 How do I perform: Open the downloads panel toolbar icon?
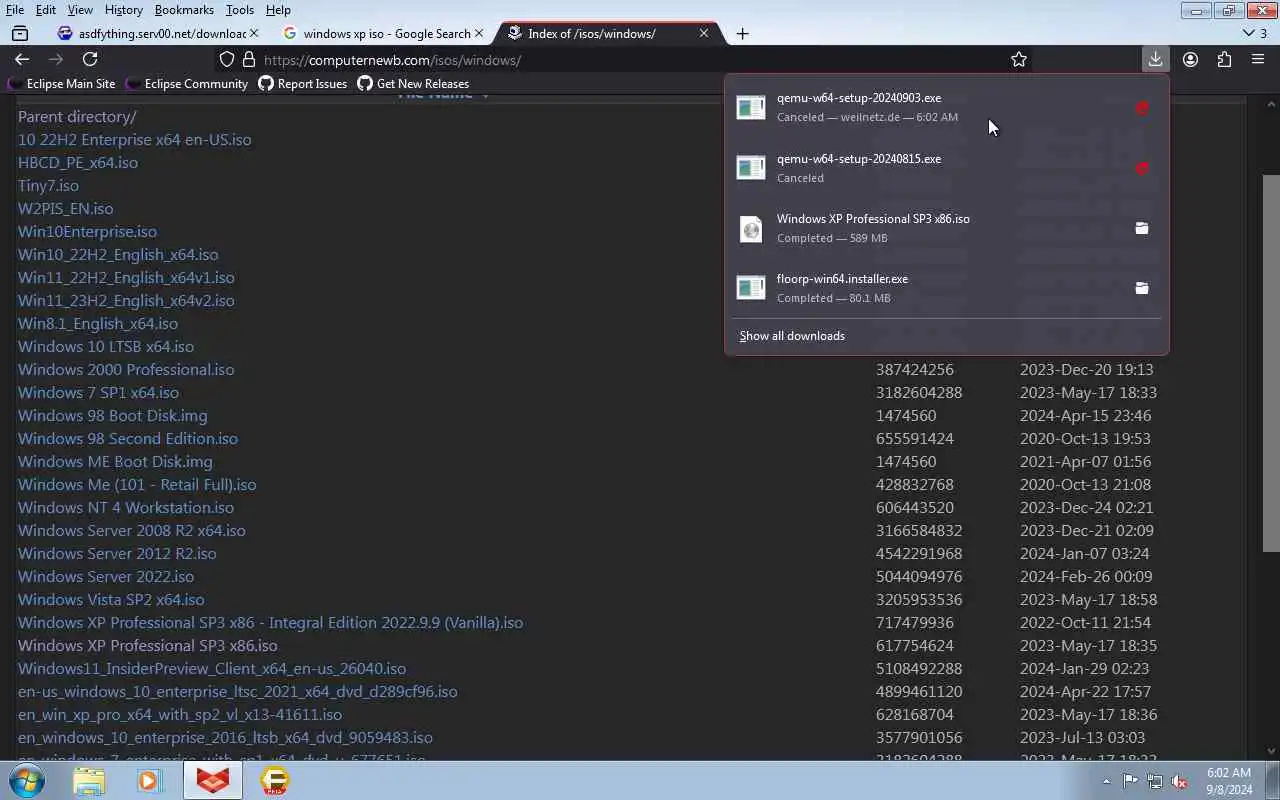(1155, 60)
